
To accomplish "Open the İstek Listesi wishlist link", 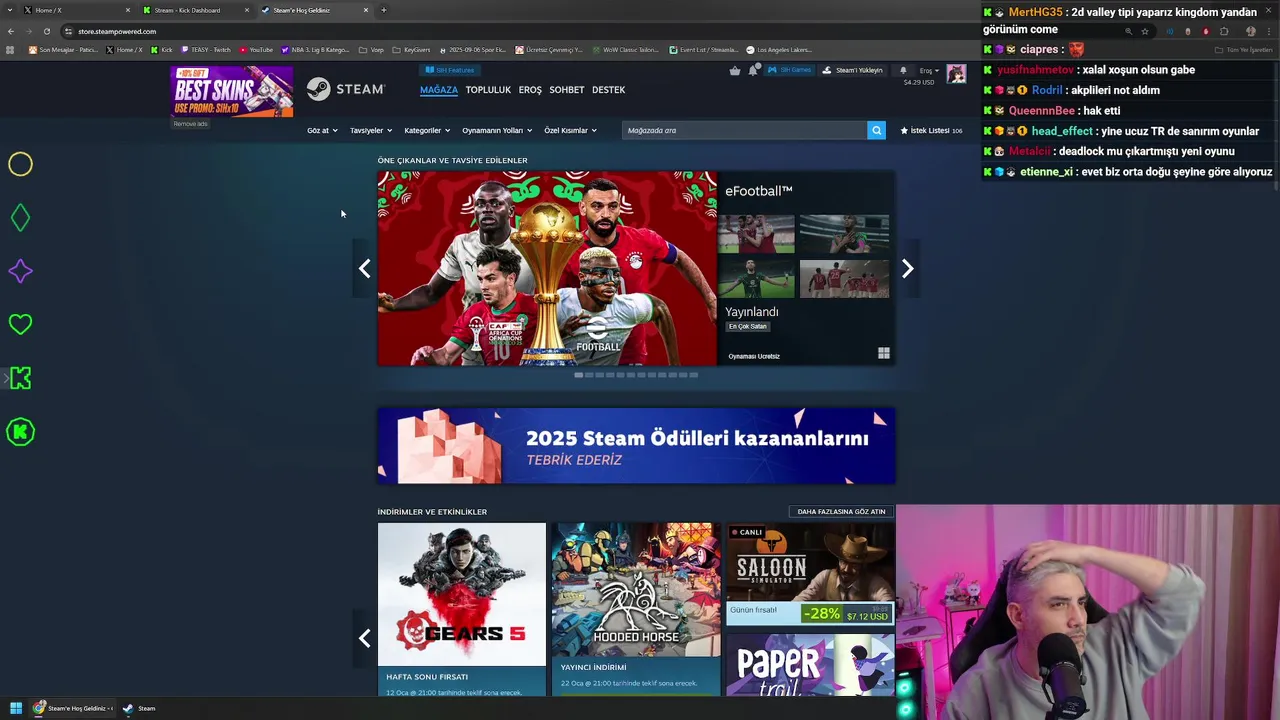I will coord(931,130).
